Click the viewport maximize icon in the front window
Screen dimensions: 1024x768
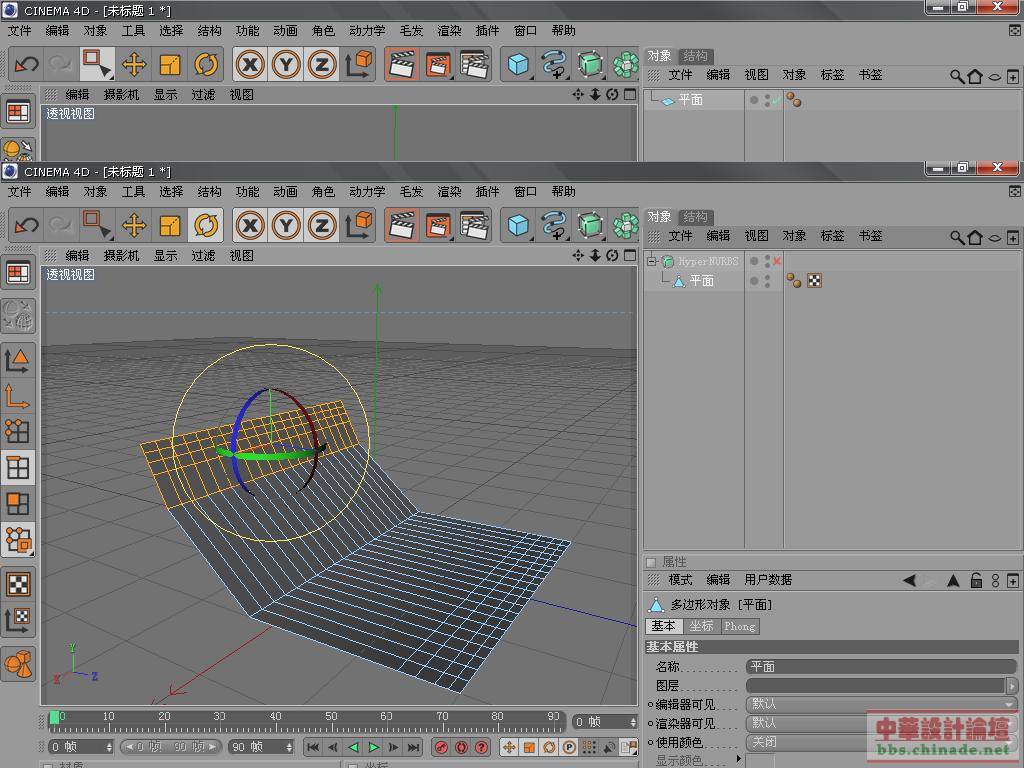click(630, 255)
